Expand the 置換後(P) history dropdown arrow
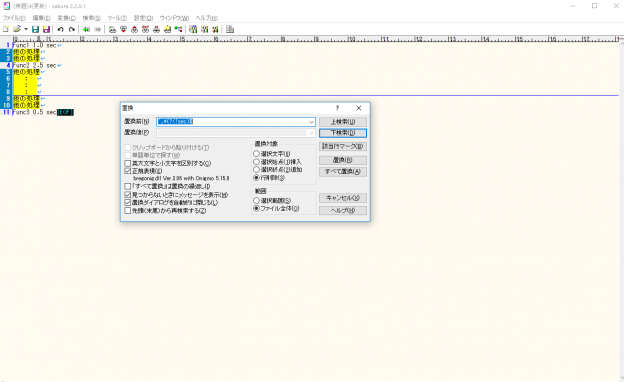624x382 pixels. (x=311, y=133)
